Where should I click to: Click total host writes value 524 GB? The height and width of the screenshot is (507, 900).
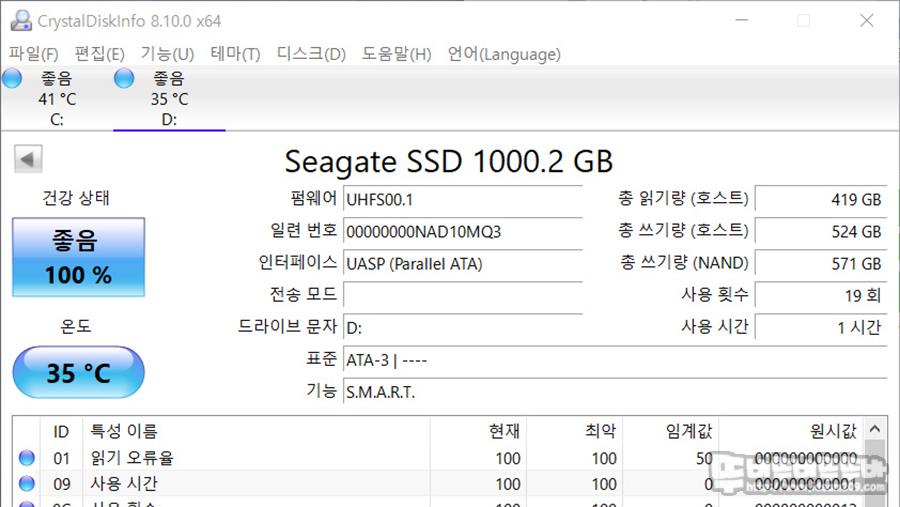click(821, 231)
